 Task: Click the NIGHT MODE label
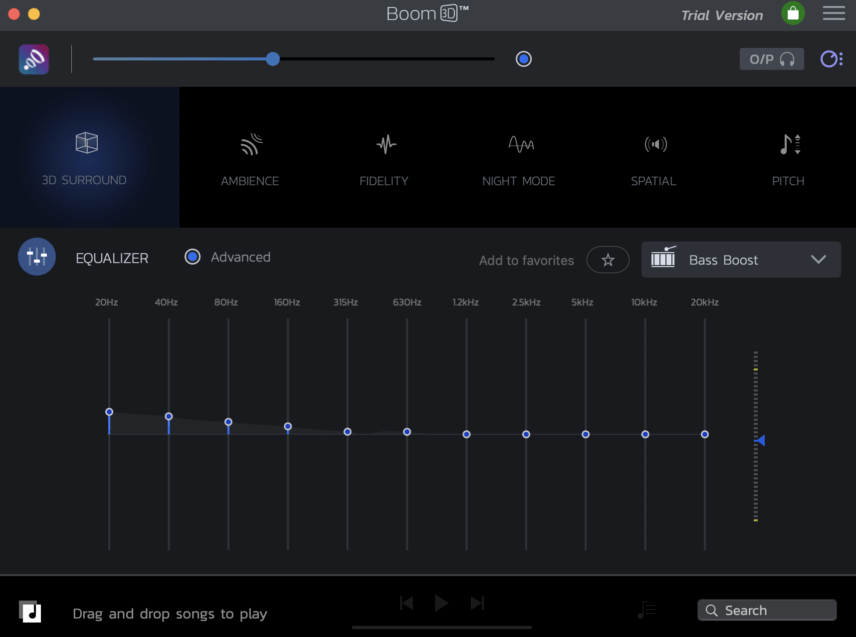[x=519, y=181]
